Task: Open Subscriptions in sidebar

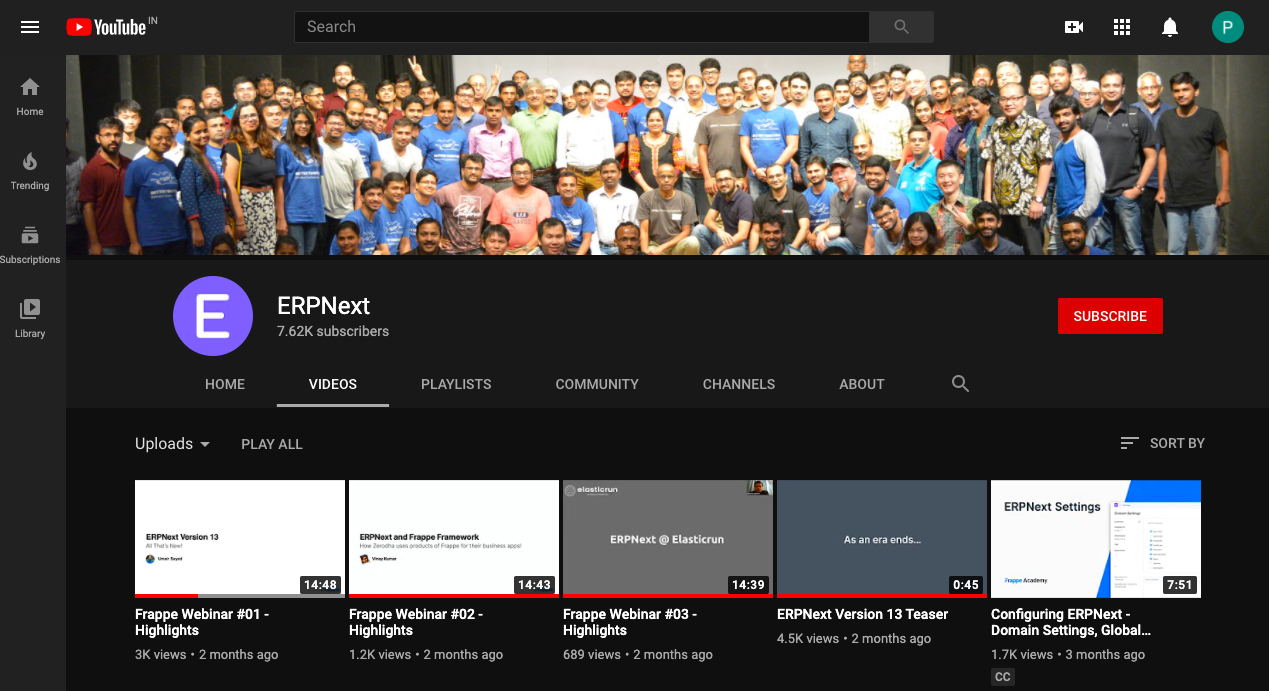Action: 30,245
